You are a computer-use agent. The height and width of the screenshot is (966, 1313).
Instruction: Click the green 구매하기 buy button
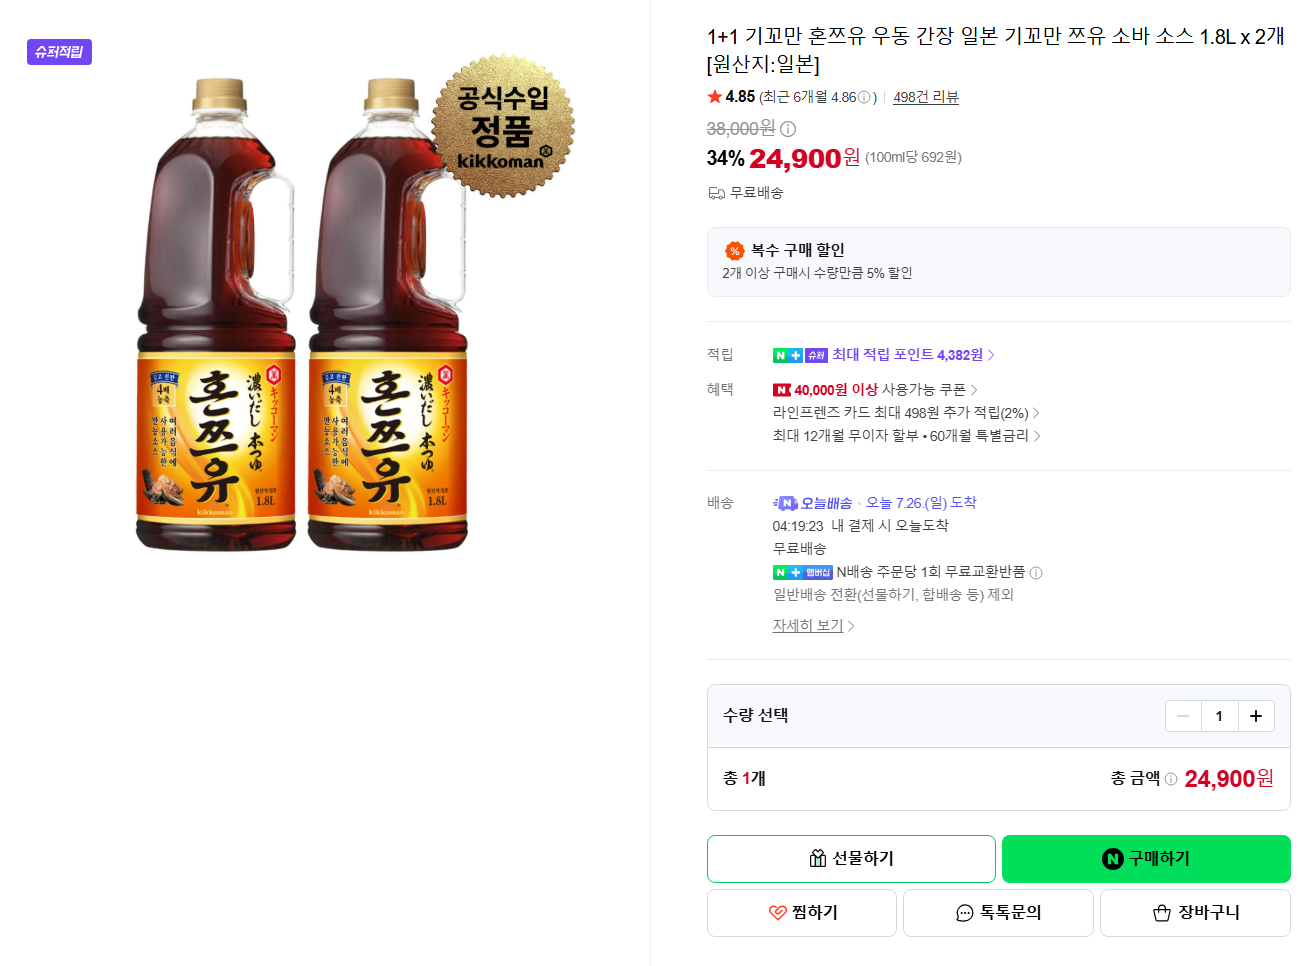pyautogui.click(x=1146, y=859)
